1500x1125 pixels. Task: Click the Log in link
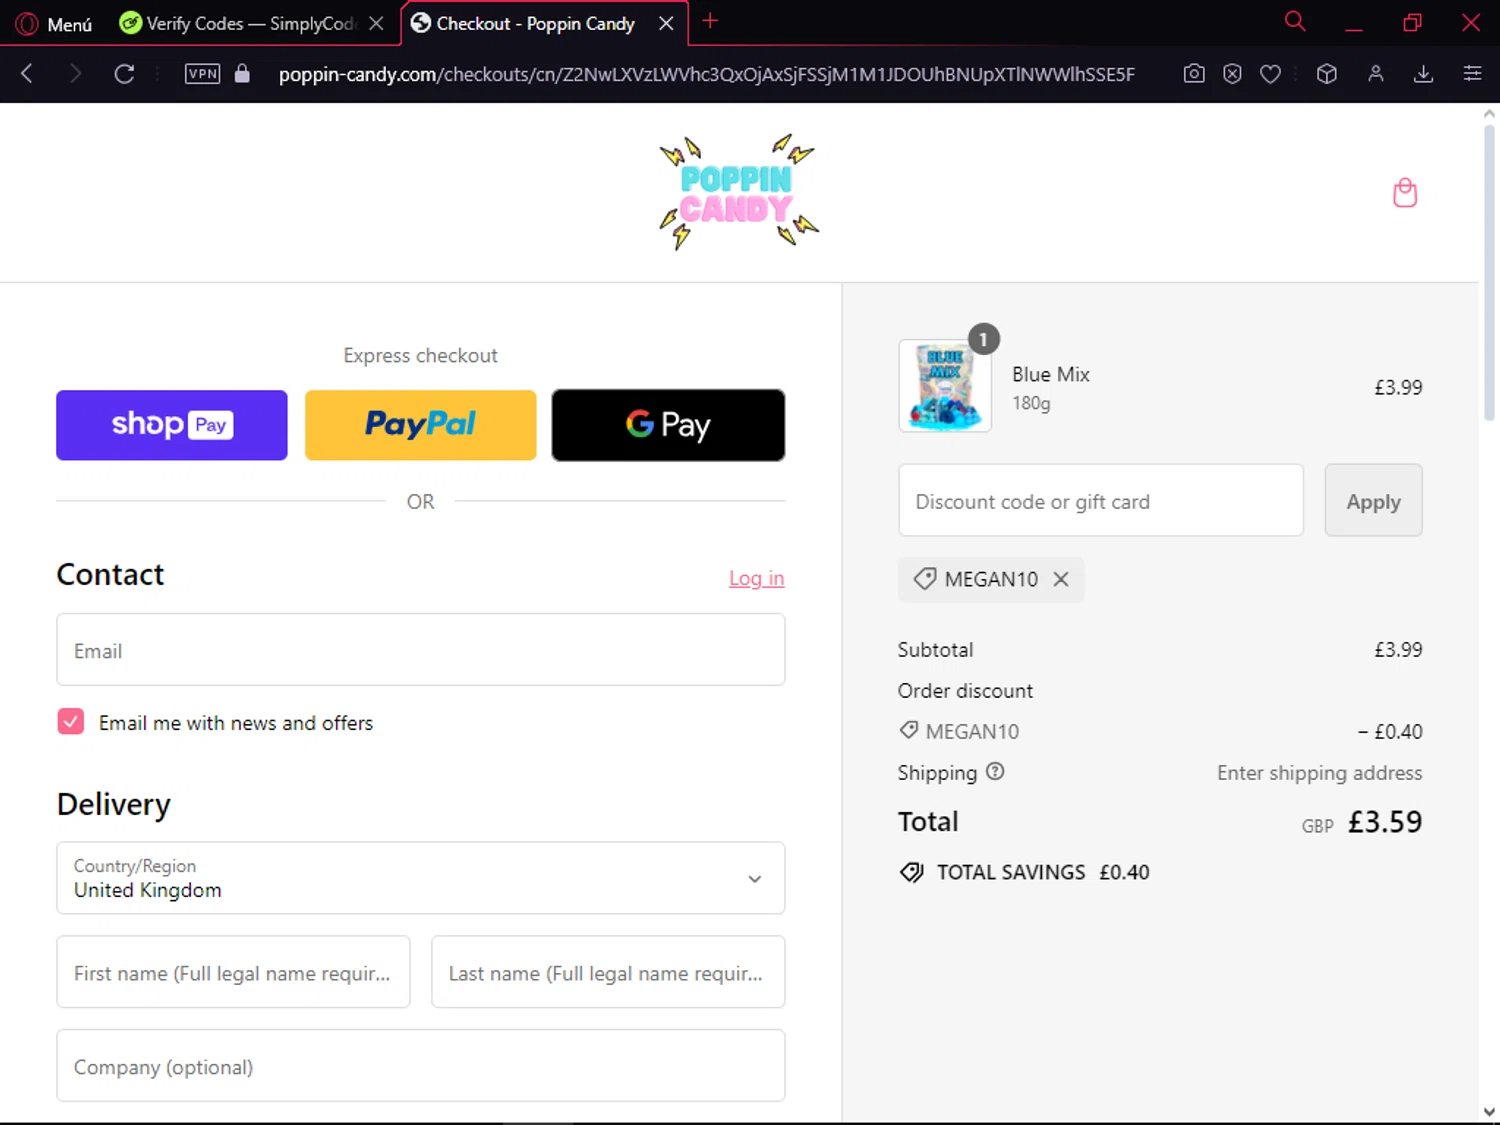[756, 578]
